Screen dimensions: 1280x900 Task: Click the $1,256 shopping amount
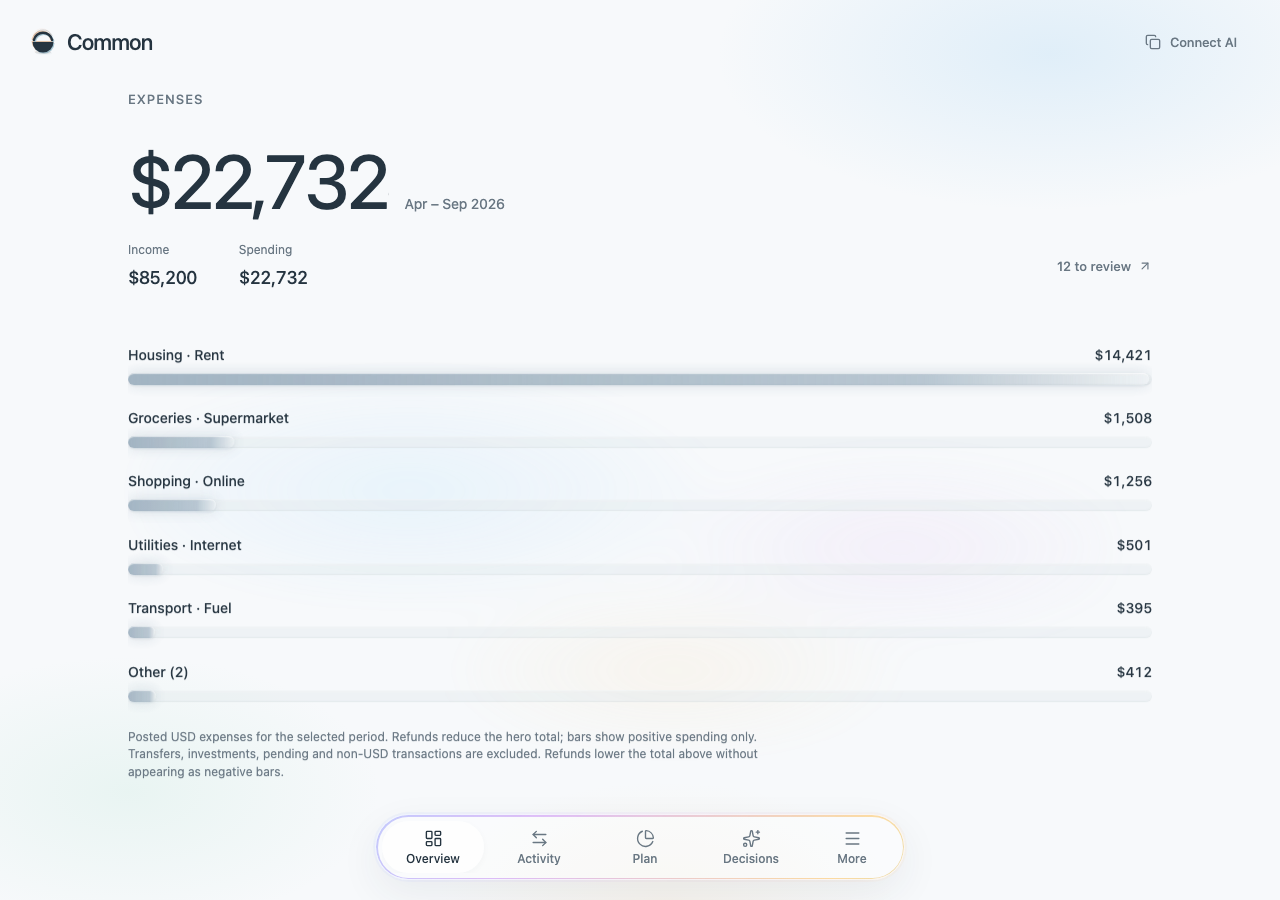[x=1128, y=481]
